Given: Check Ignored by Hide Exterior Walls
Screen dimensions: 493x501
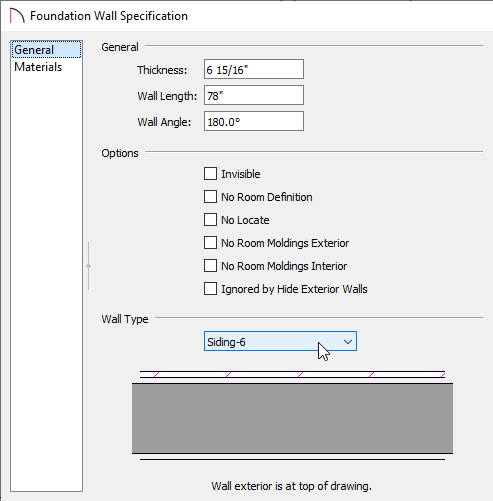Looking at the screenshot, I should point(210,289).
